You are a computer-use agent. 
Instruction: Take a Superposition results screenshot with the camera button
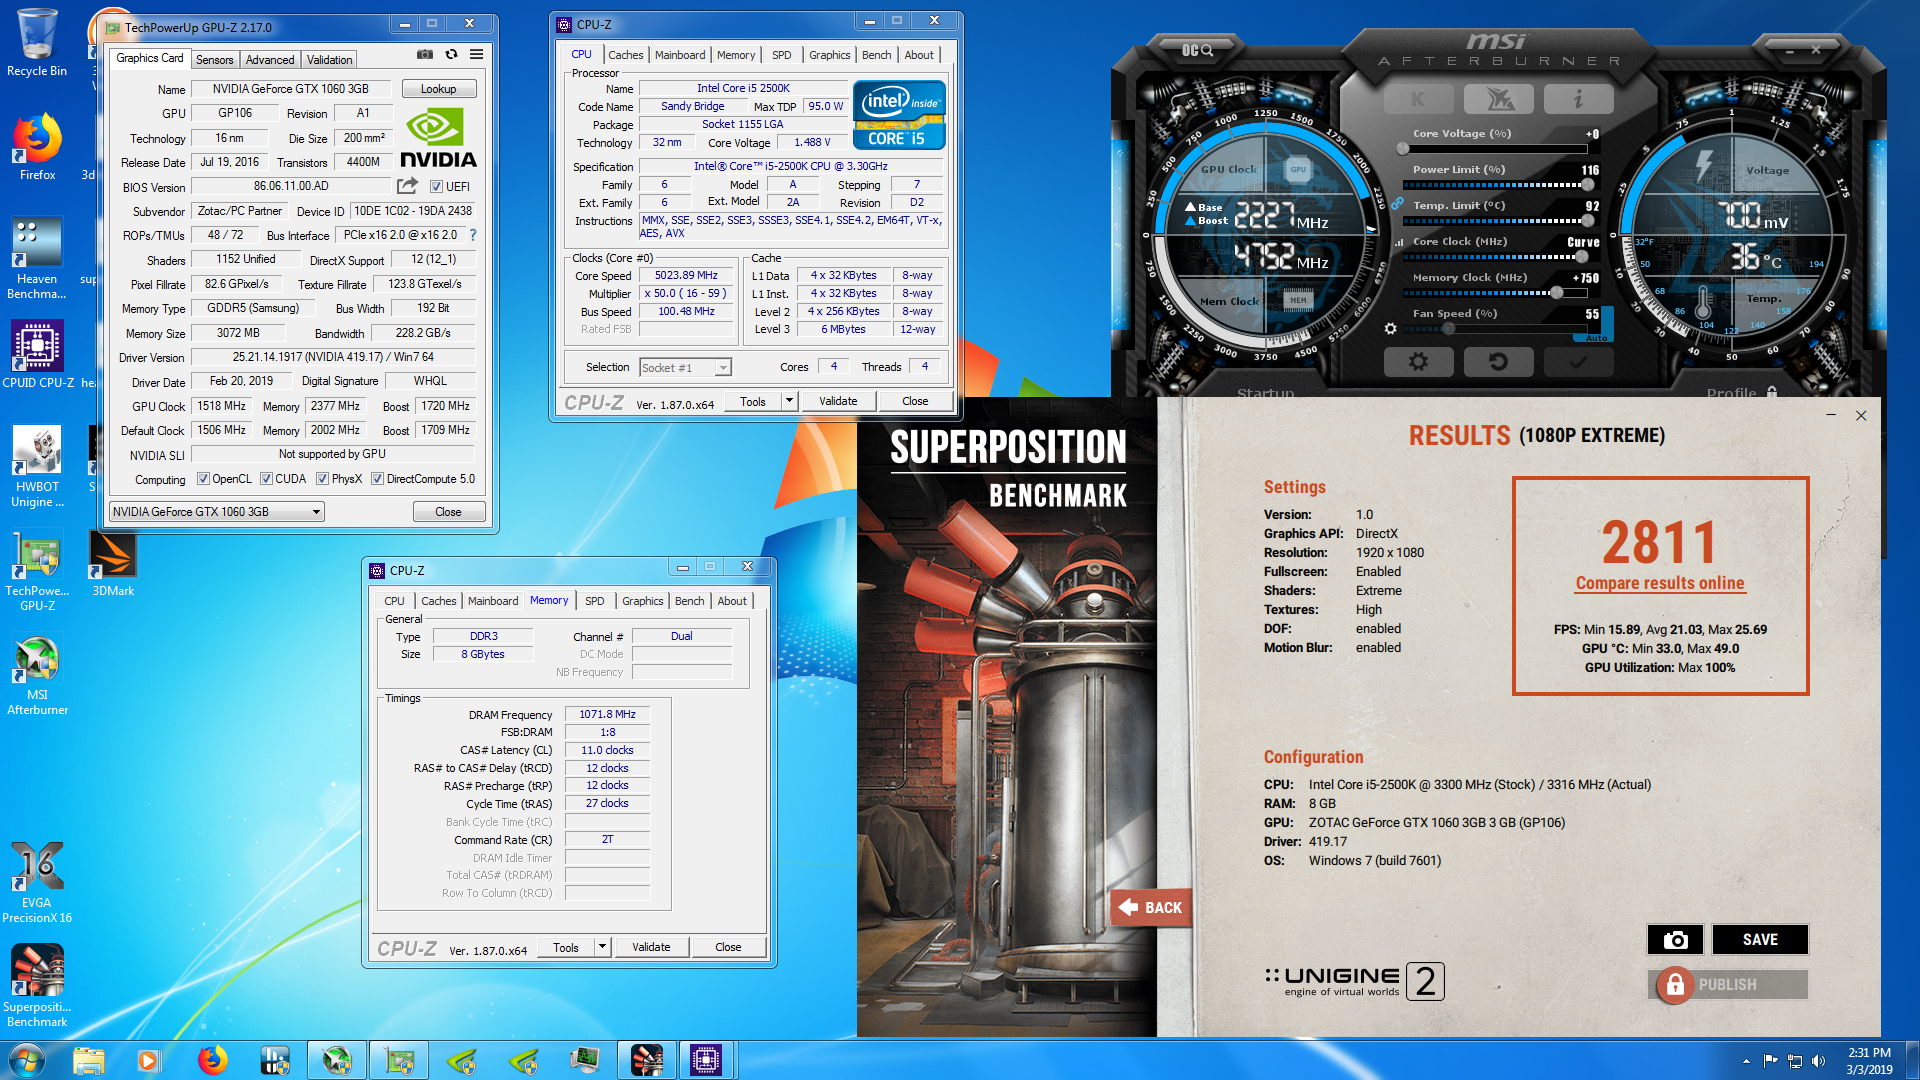[1675, 940]
